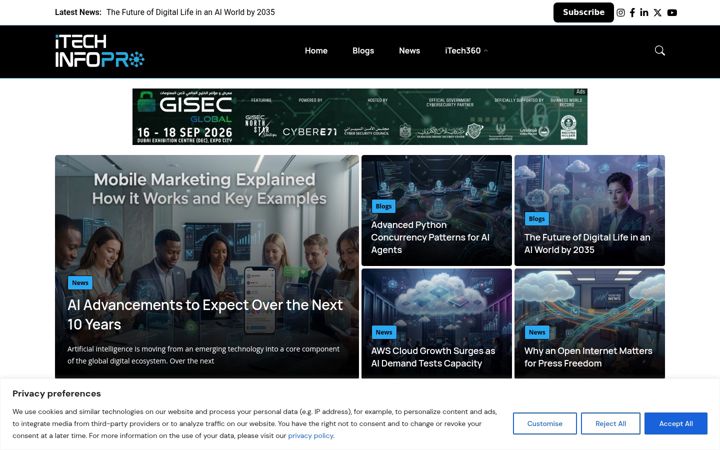Viewport: 720px width, 450px height.
Task: Click the Reject All button
Action: (x=610, y=423)
